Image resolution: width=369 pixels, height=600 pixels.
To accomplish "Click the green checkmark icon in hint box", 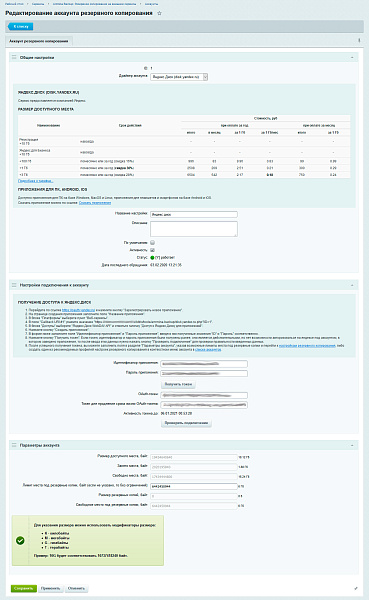I will click(x=20, y=540).
